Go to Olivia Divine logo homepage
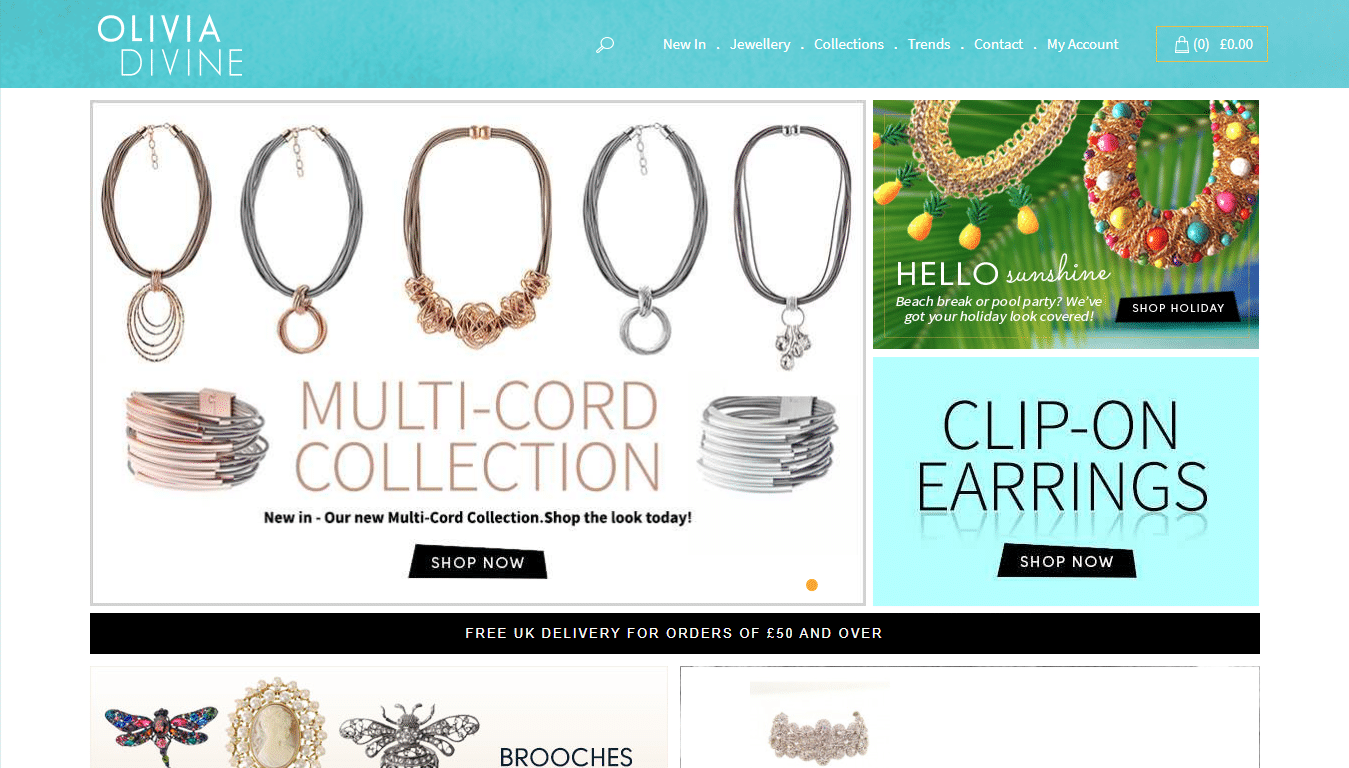Image resolution: width=1349 pixels, height=768 pixels. pyautogui.click(x=171, y=45)
